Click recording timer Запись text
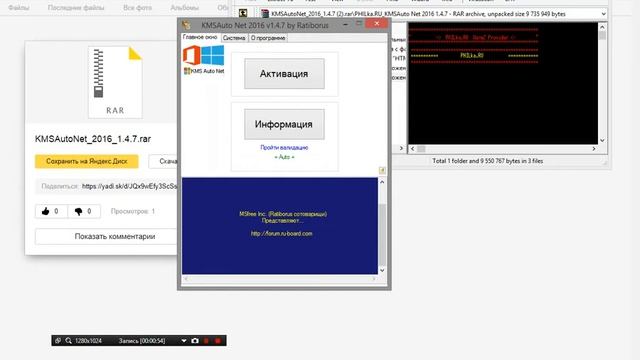 [x=142, y=340]
